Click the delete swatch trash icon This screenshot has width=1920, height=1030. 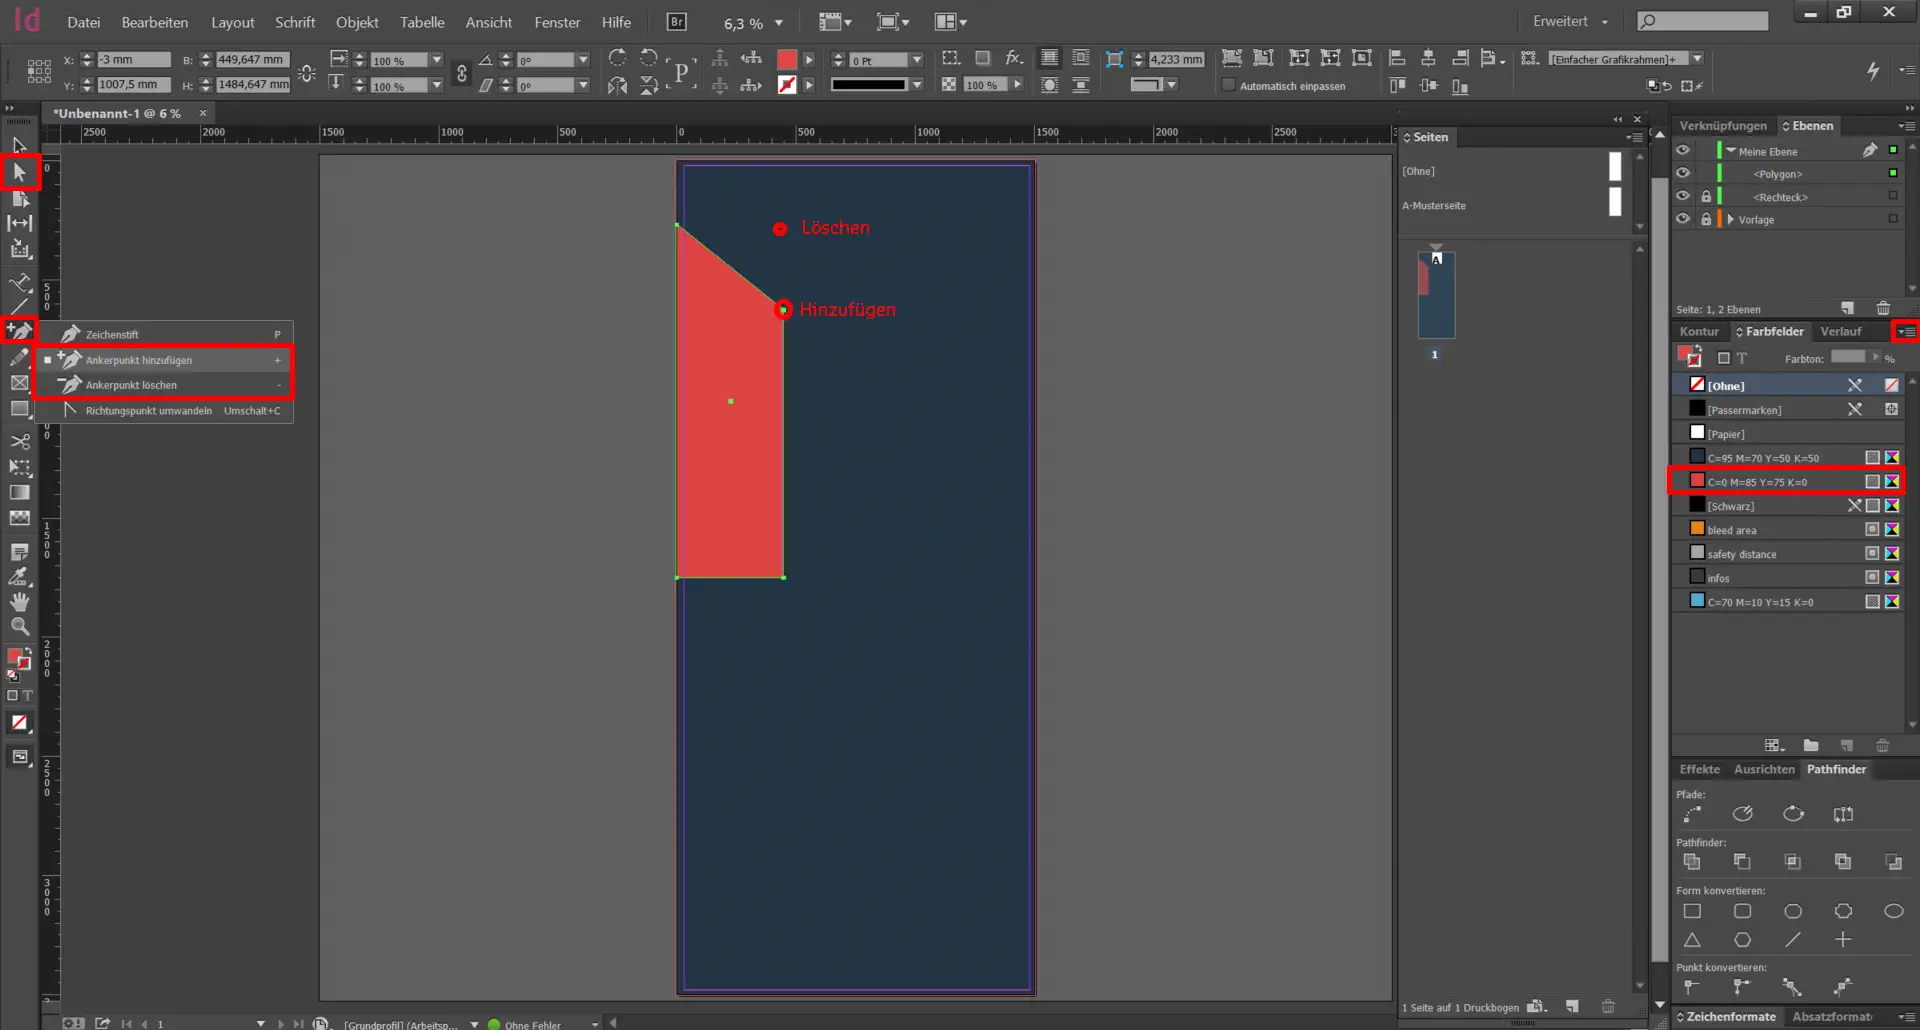1882,746
